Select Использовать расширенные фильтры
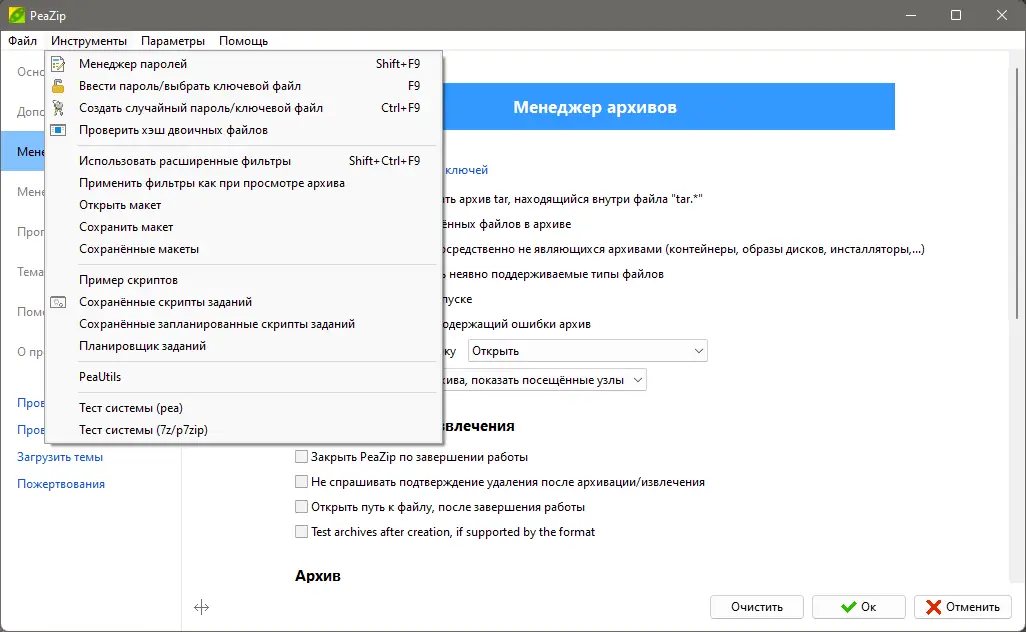 pos(243,161)
